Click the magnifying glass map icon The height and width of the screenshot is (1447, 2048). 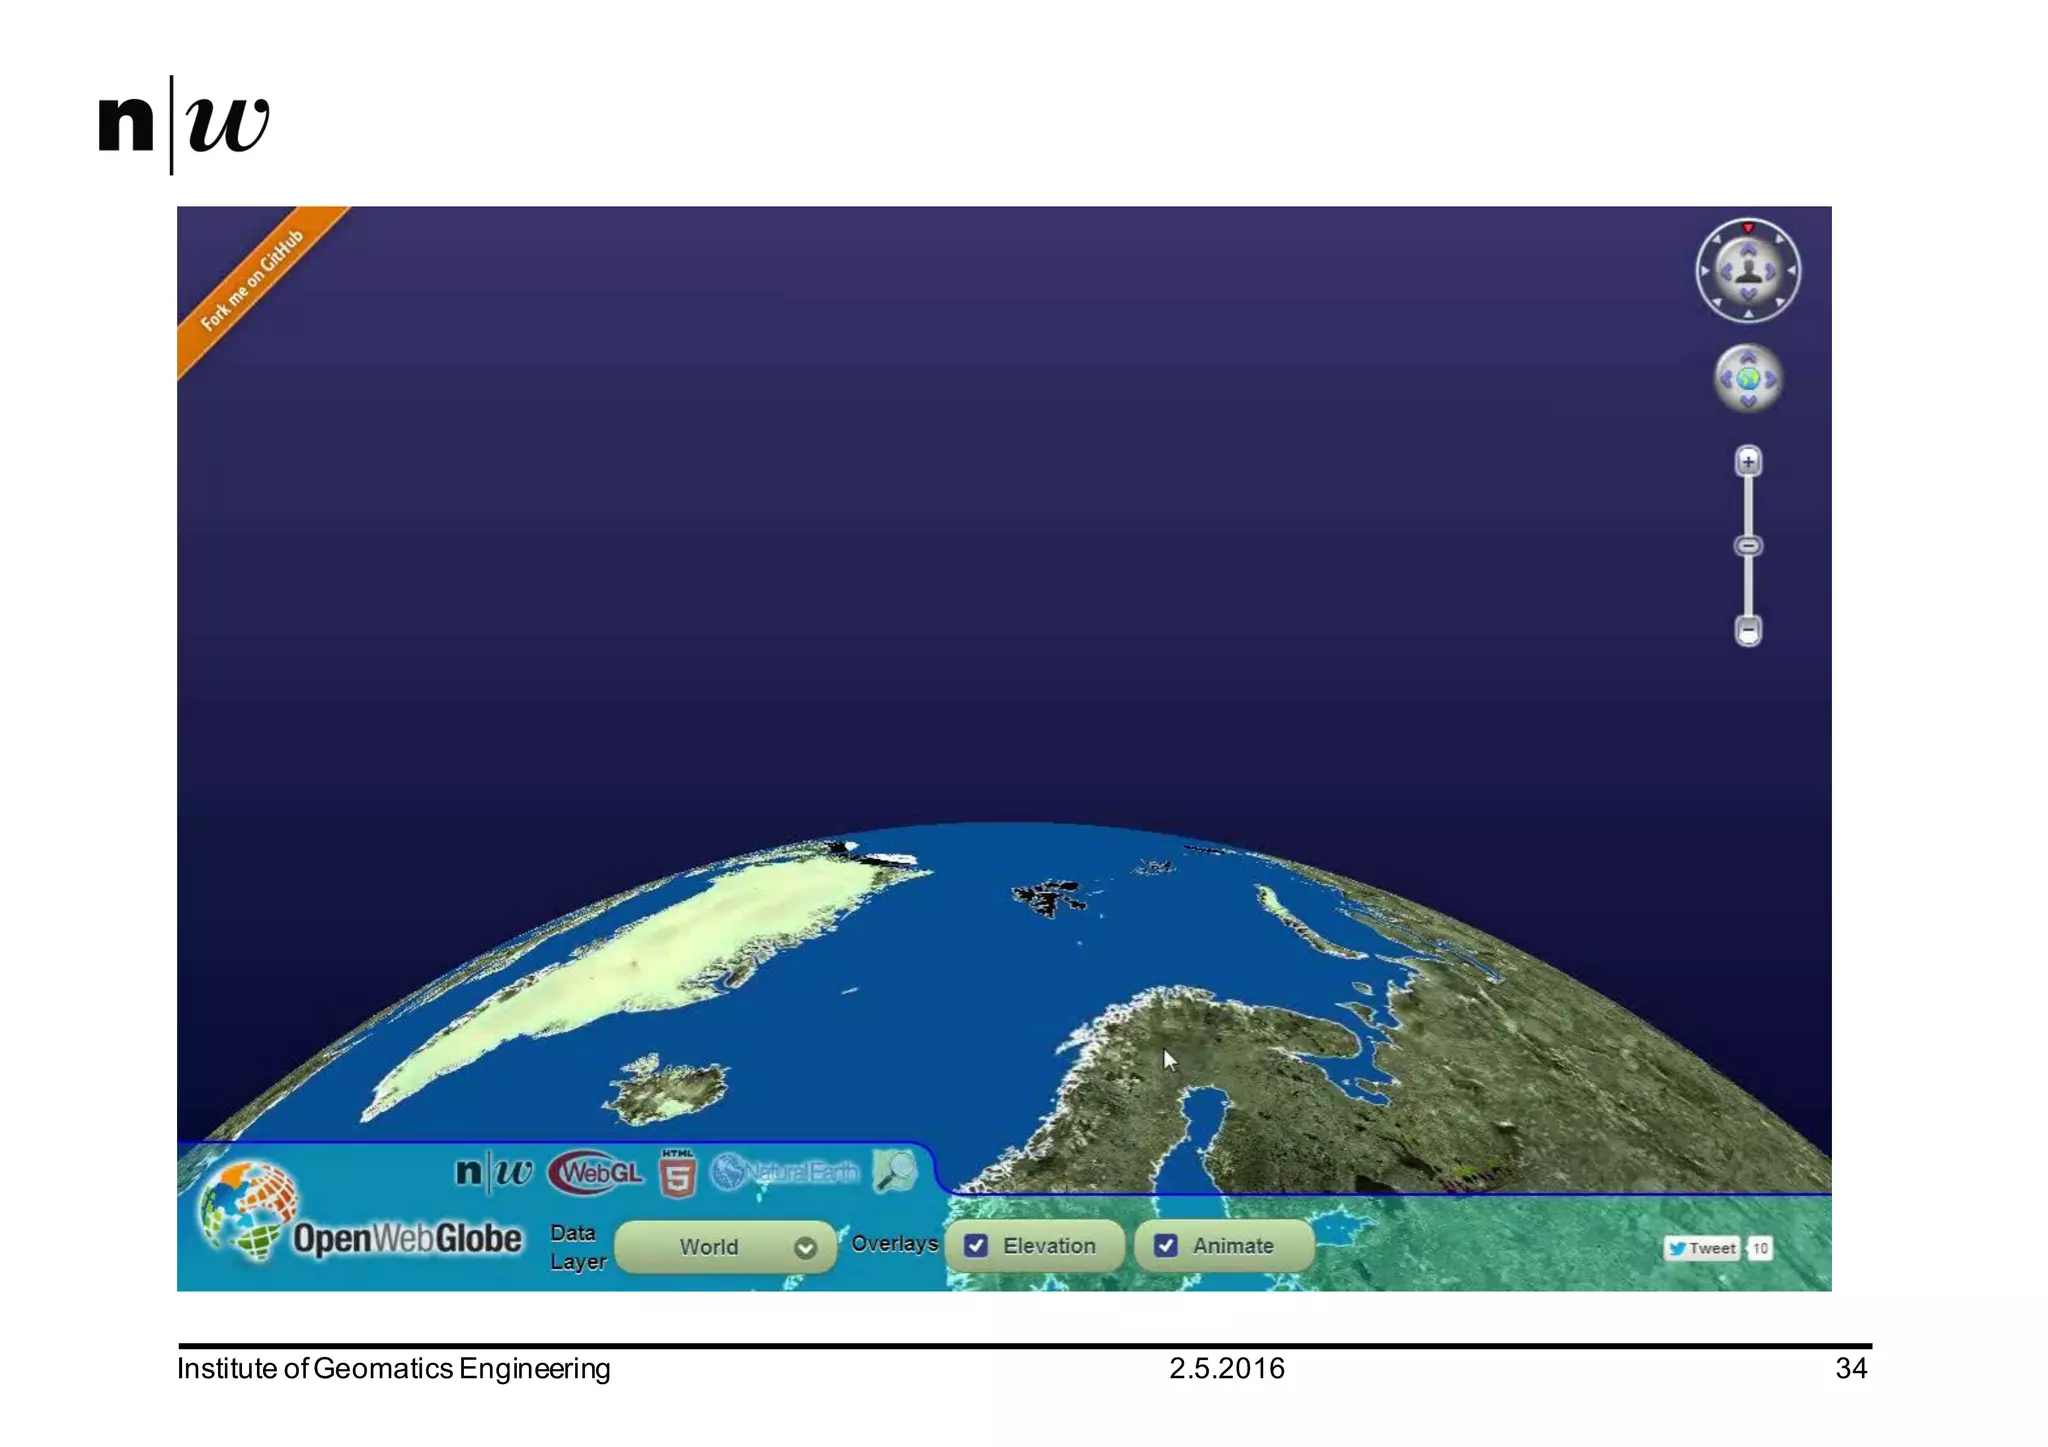[894, 1171]
